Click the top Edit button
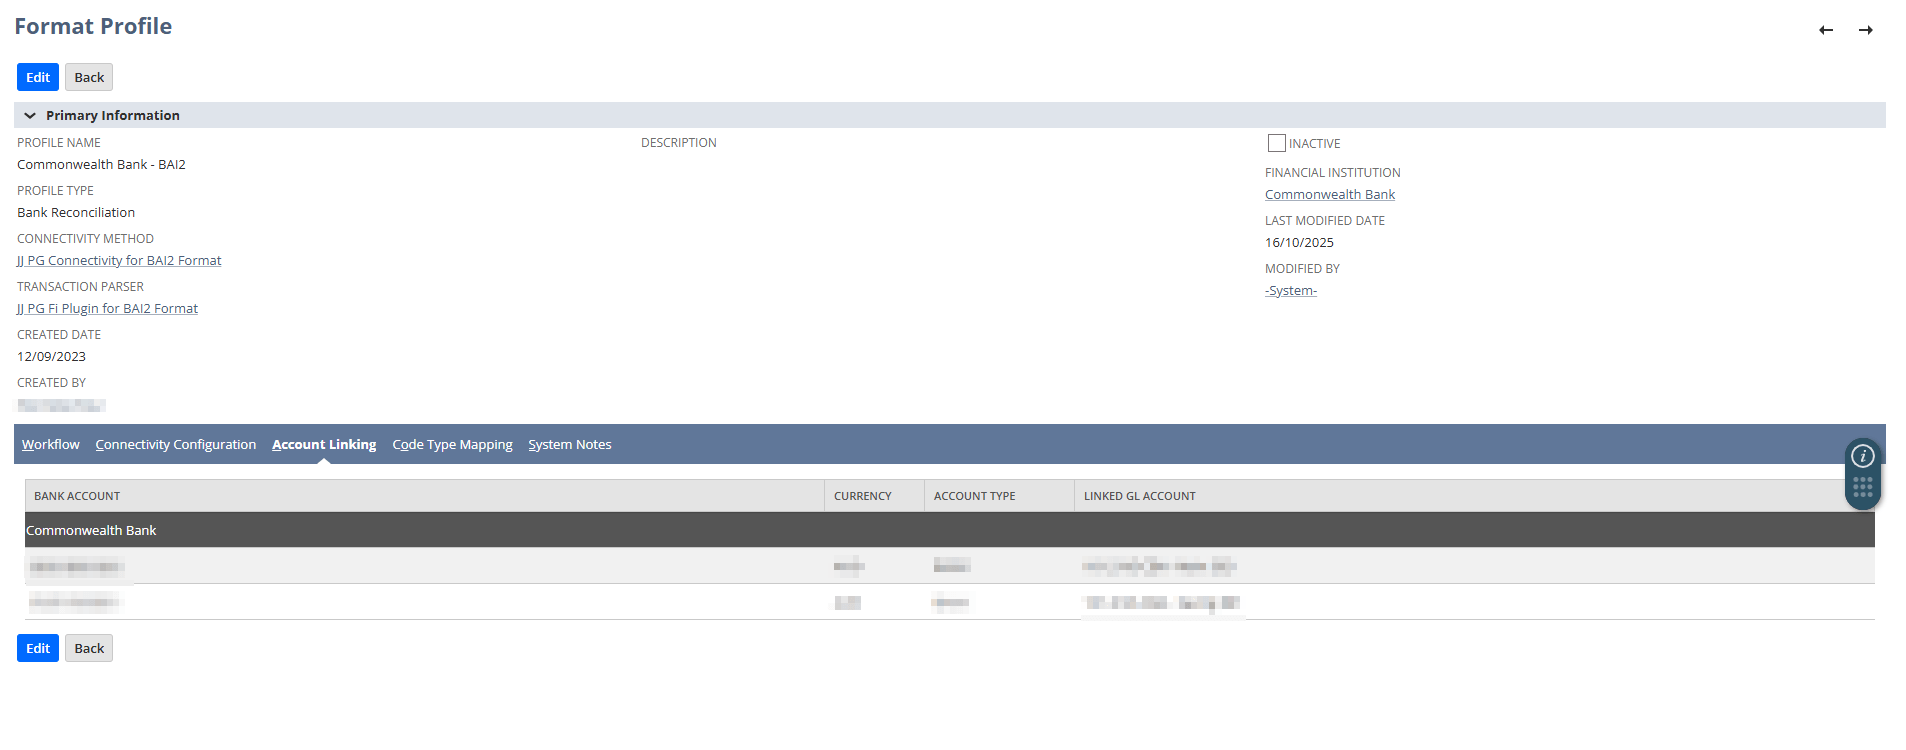The width and height of the screenshot is (1906, 750). pyautogui.click(x=38, y=77)
